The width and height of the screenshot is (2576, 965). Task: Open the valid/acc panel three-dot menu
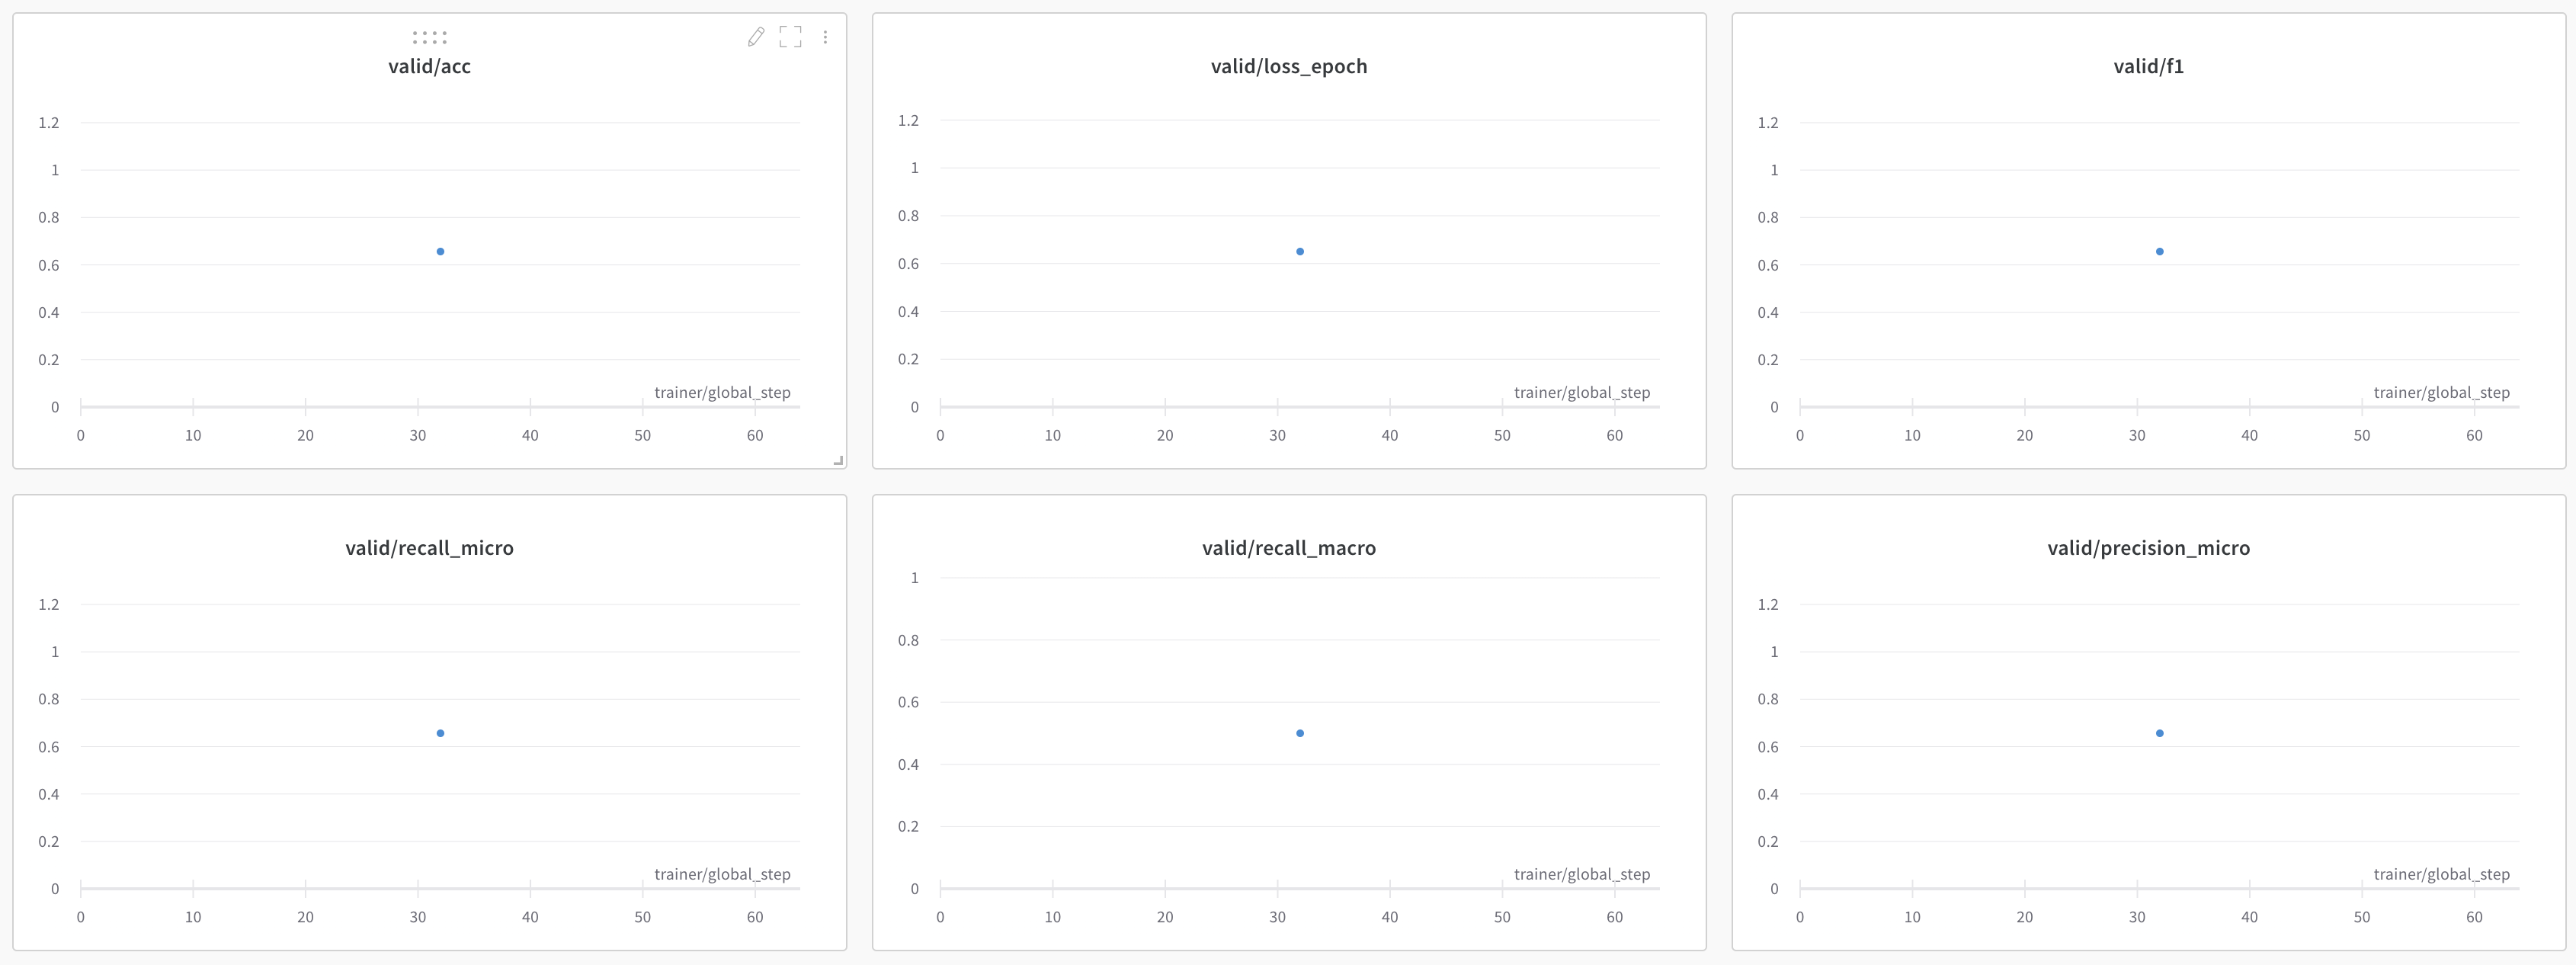pyautogui.click(x=825, y=37)
